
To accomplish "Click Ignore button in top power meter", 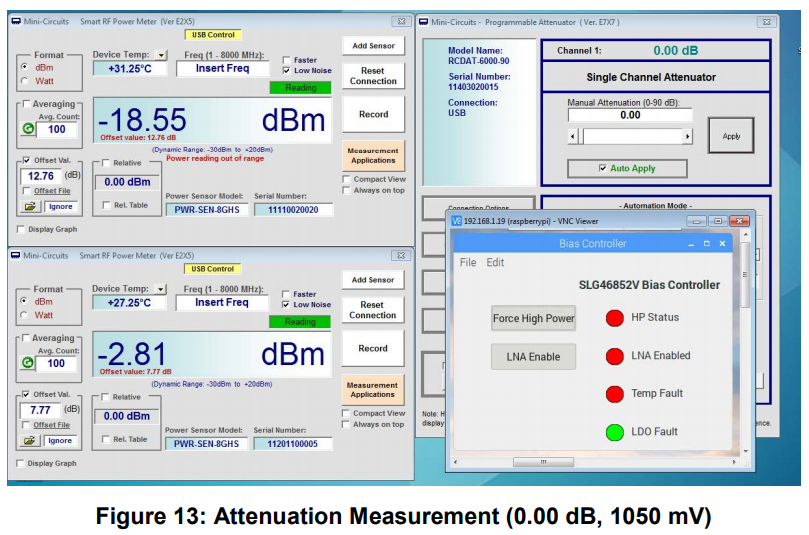I will (61, 206).
